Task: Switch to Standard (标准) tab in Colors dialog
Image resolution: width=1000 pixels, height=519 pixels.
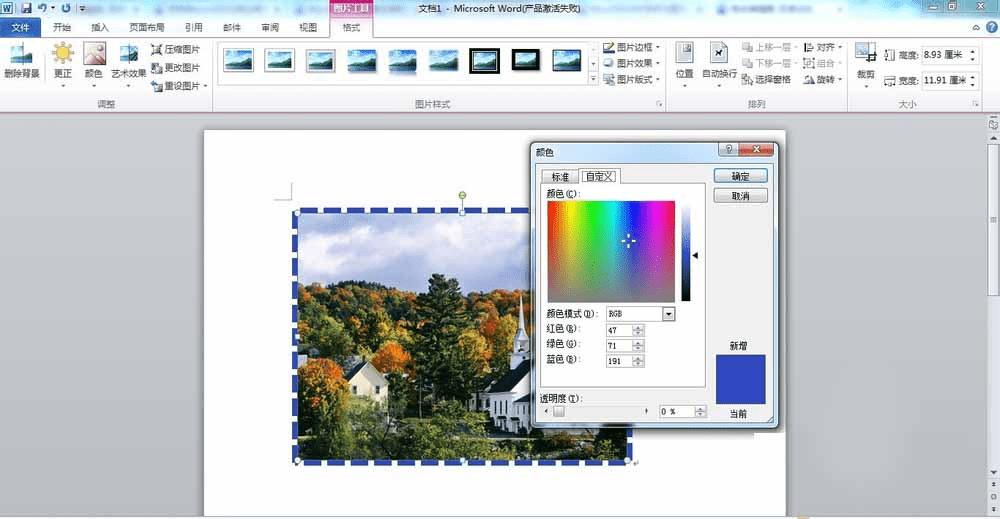Action: pyautogui.click(x=560, y=177)
